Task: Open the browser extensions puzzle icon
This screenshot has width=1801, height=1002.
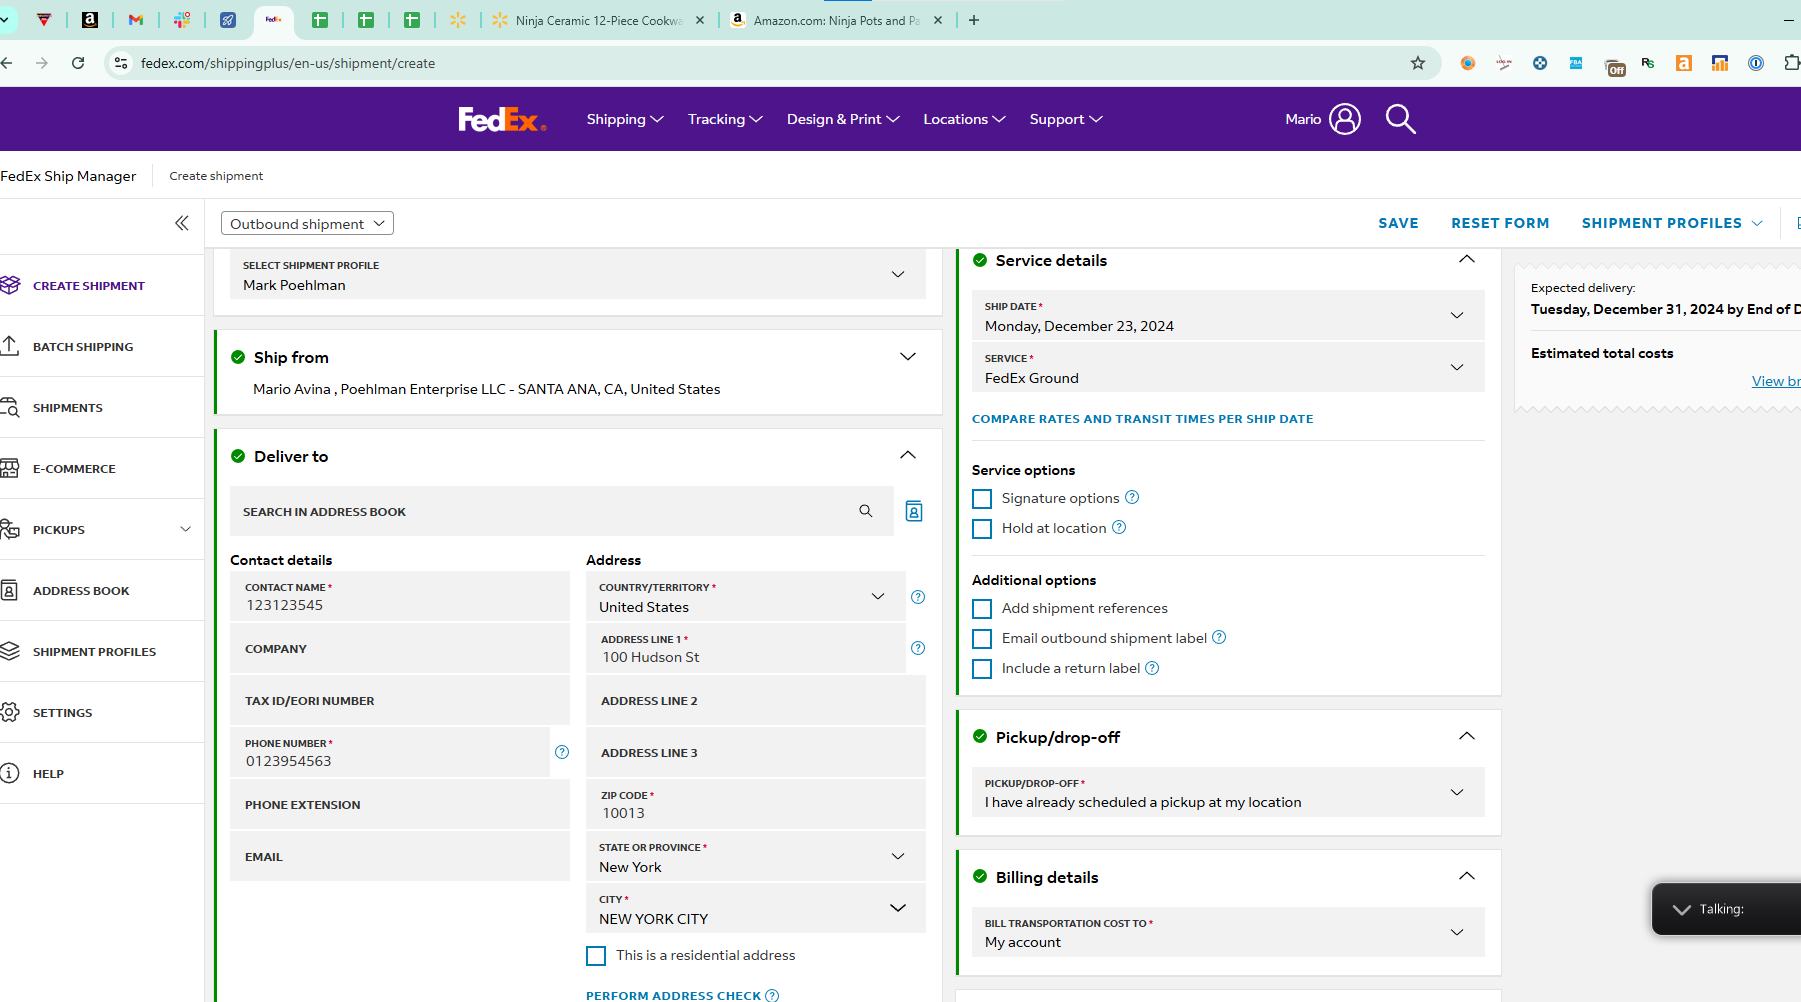Action: click(x=1792, y=63)
